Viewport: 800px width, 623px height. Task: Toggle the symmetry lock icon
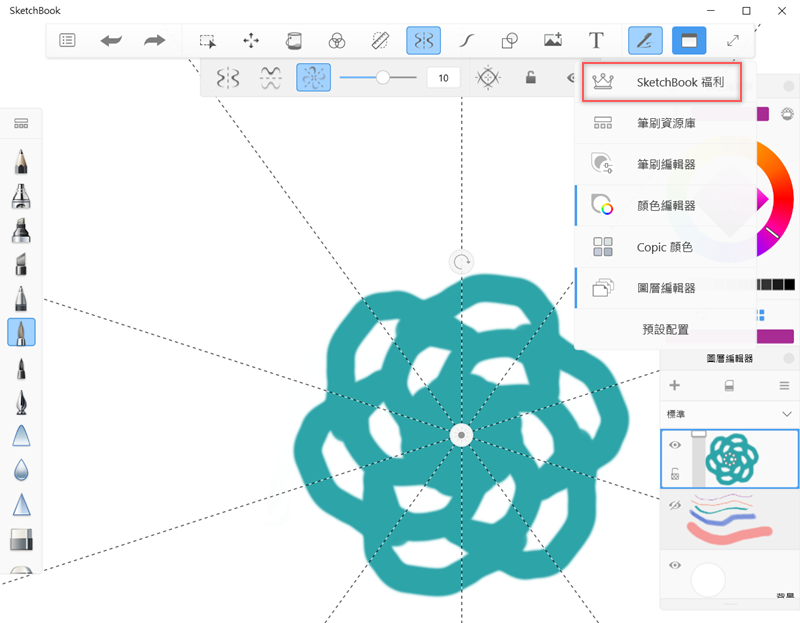point(531,77)
